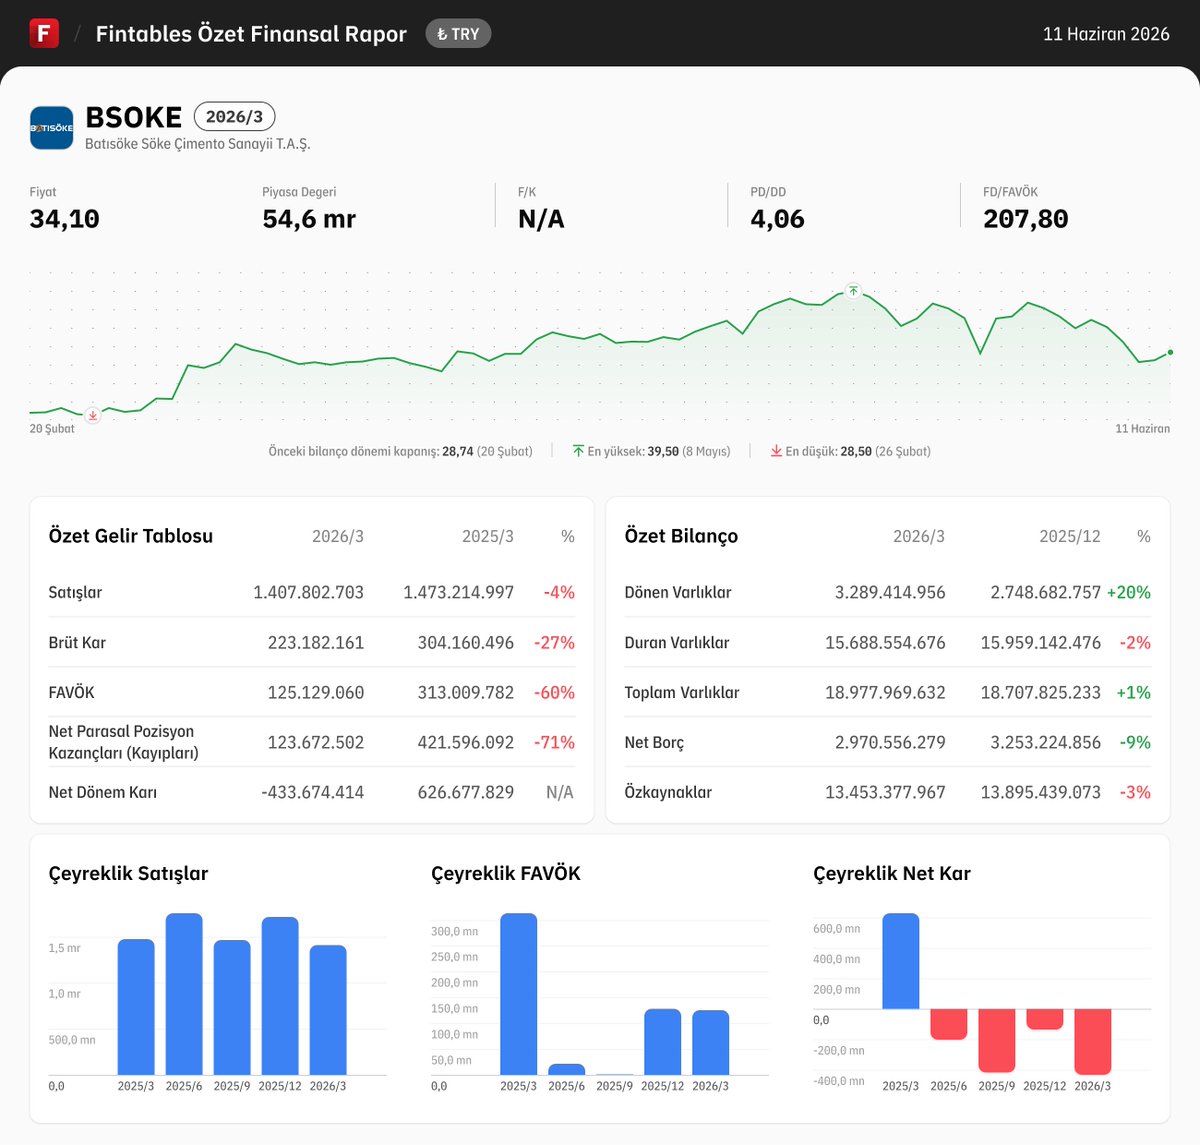1200x1145 pixels.
Task: Click the En yüksek value 39,50
Action: pyautogui.click(x=663, y=451)
